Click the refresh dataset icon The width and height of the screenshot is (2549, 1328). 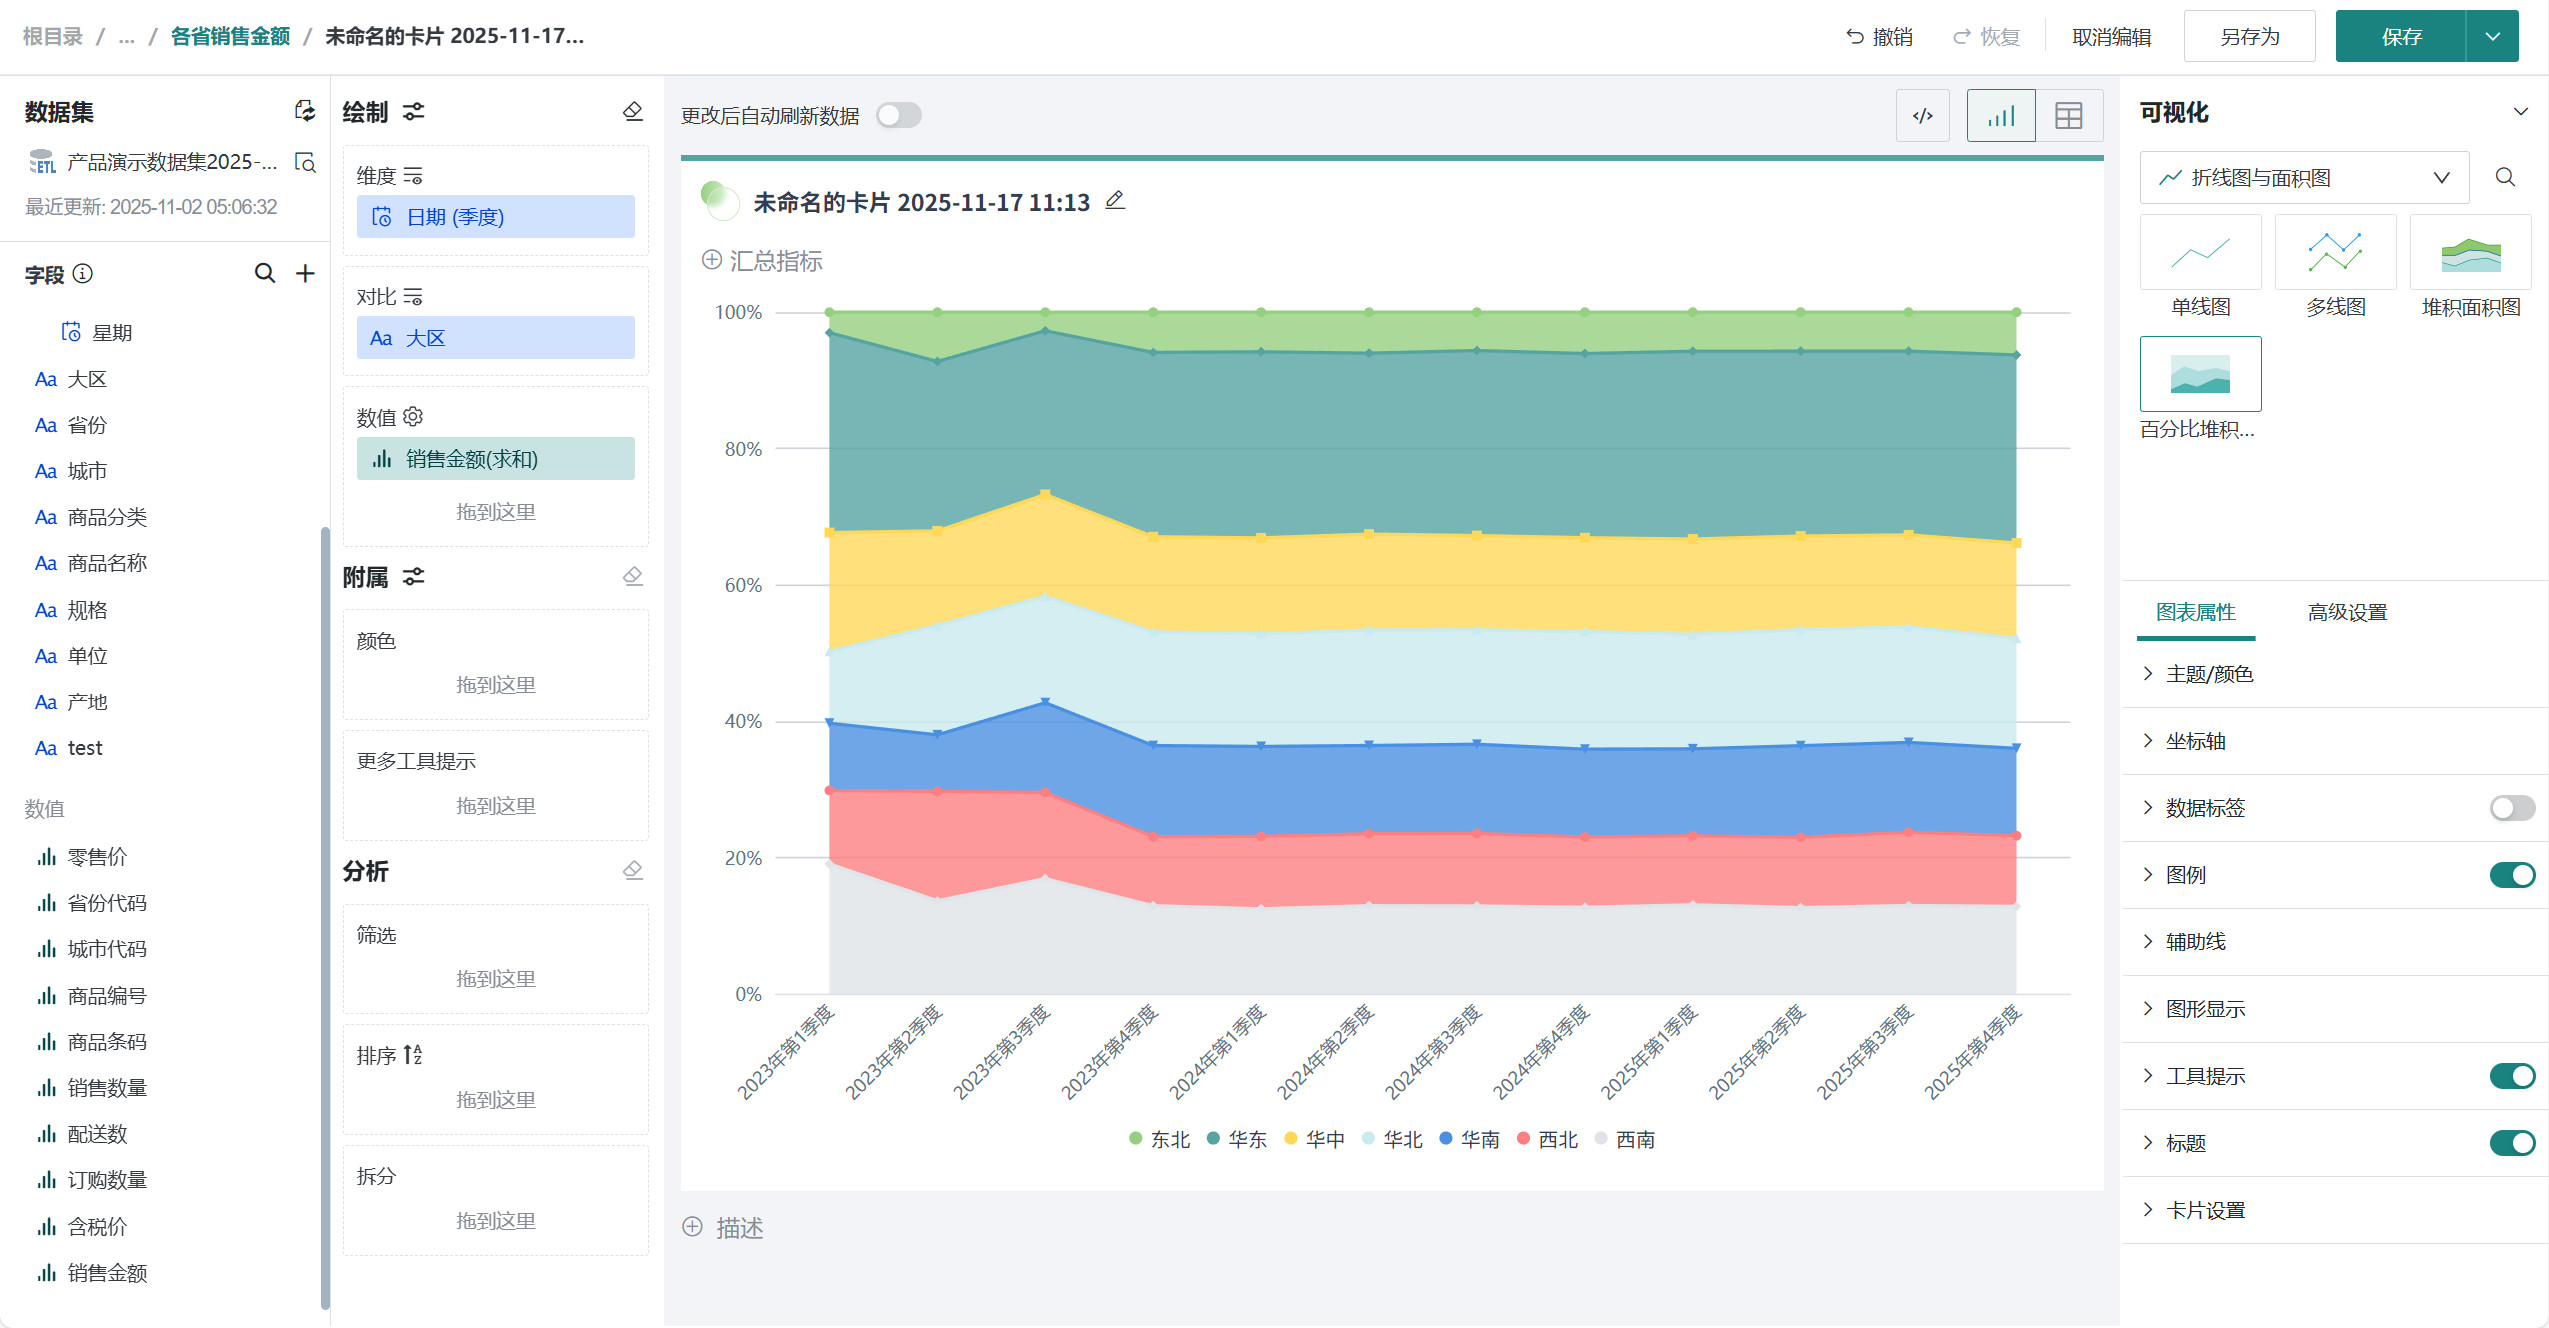coord(305,111)
